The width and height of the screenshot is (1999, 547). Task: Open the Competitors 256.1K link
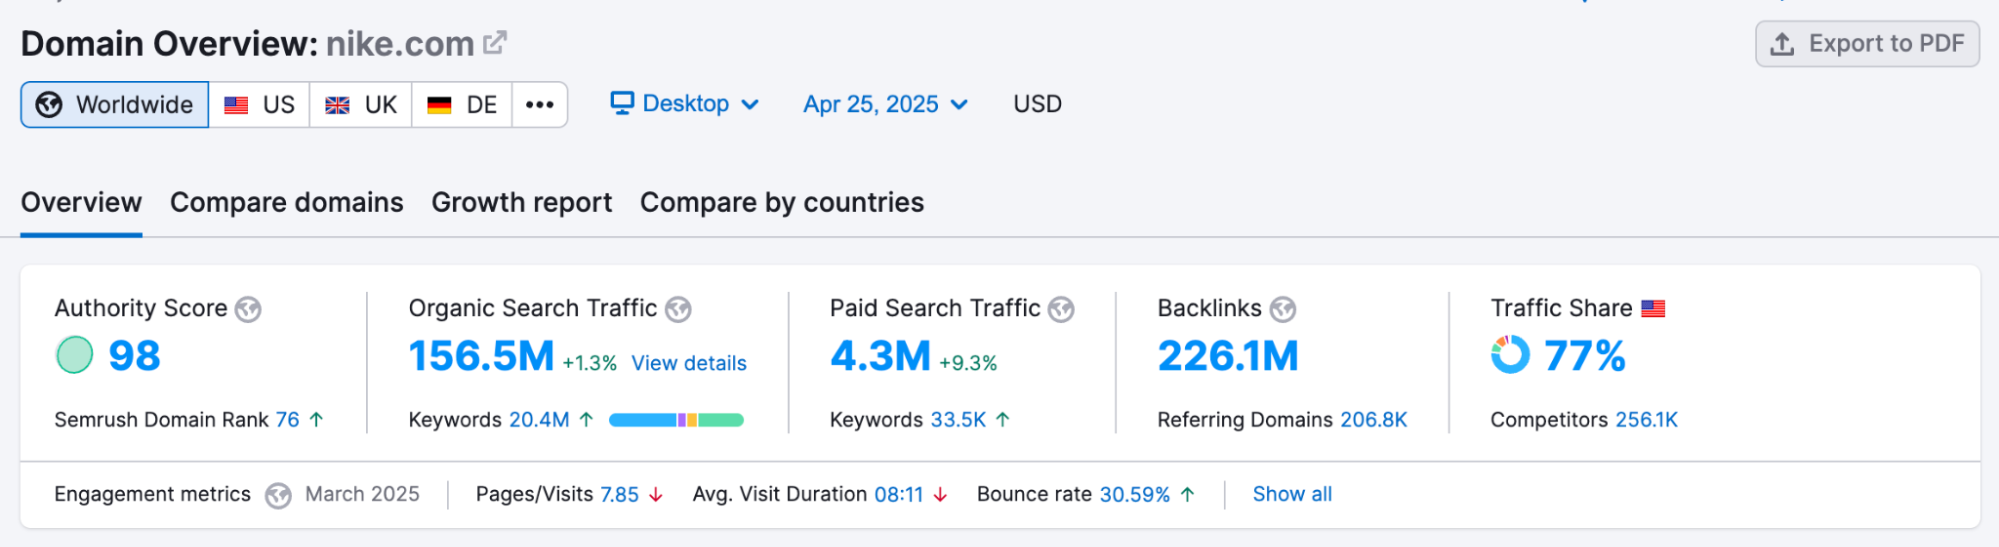[1647, 420]
